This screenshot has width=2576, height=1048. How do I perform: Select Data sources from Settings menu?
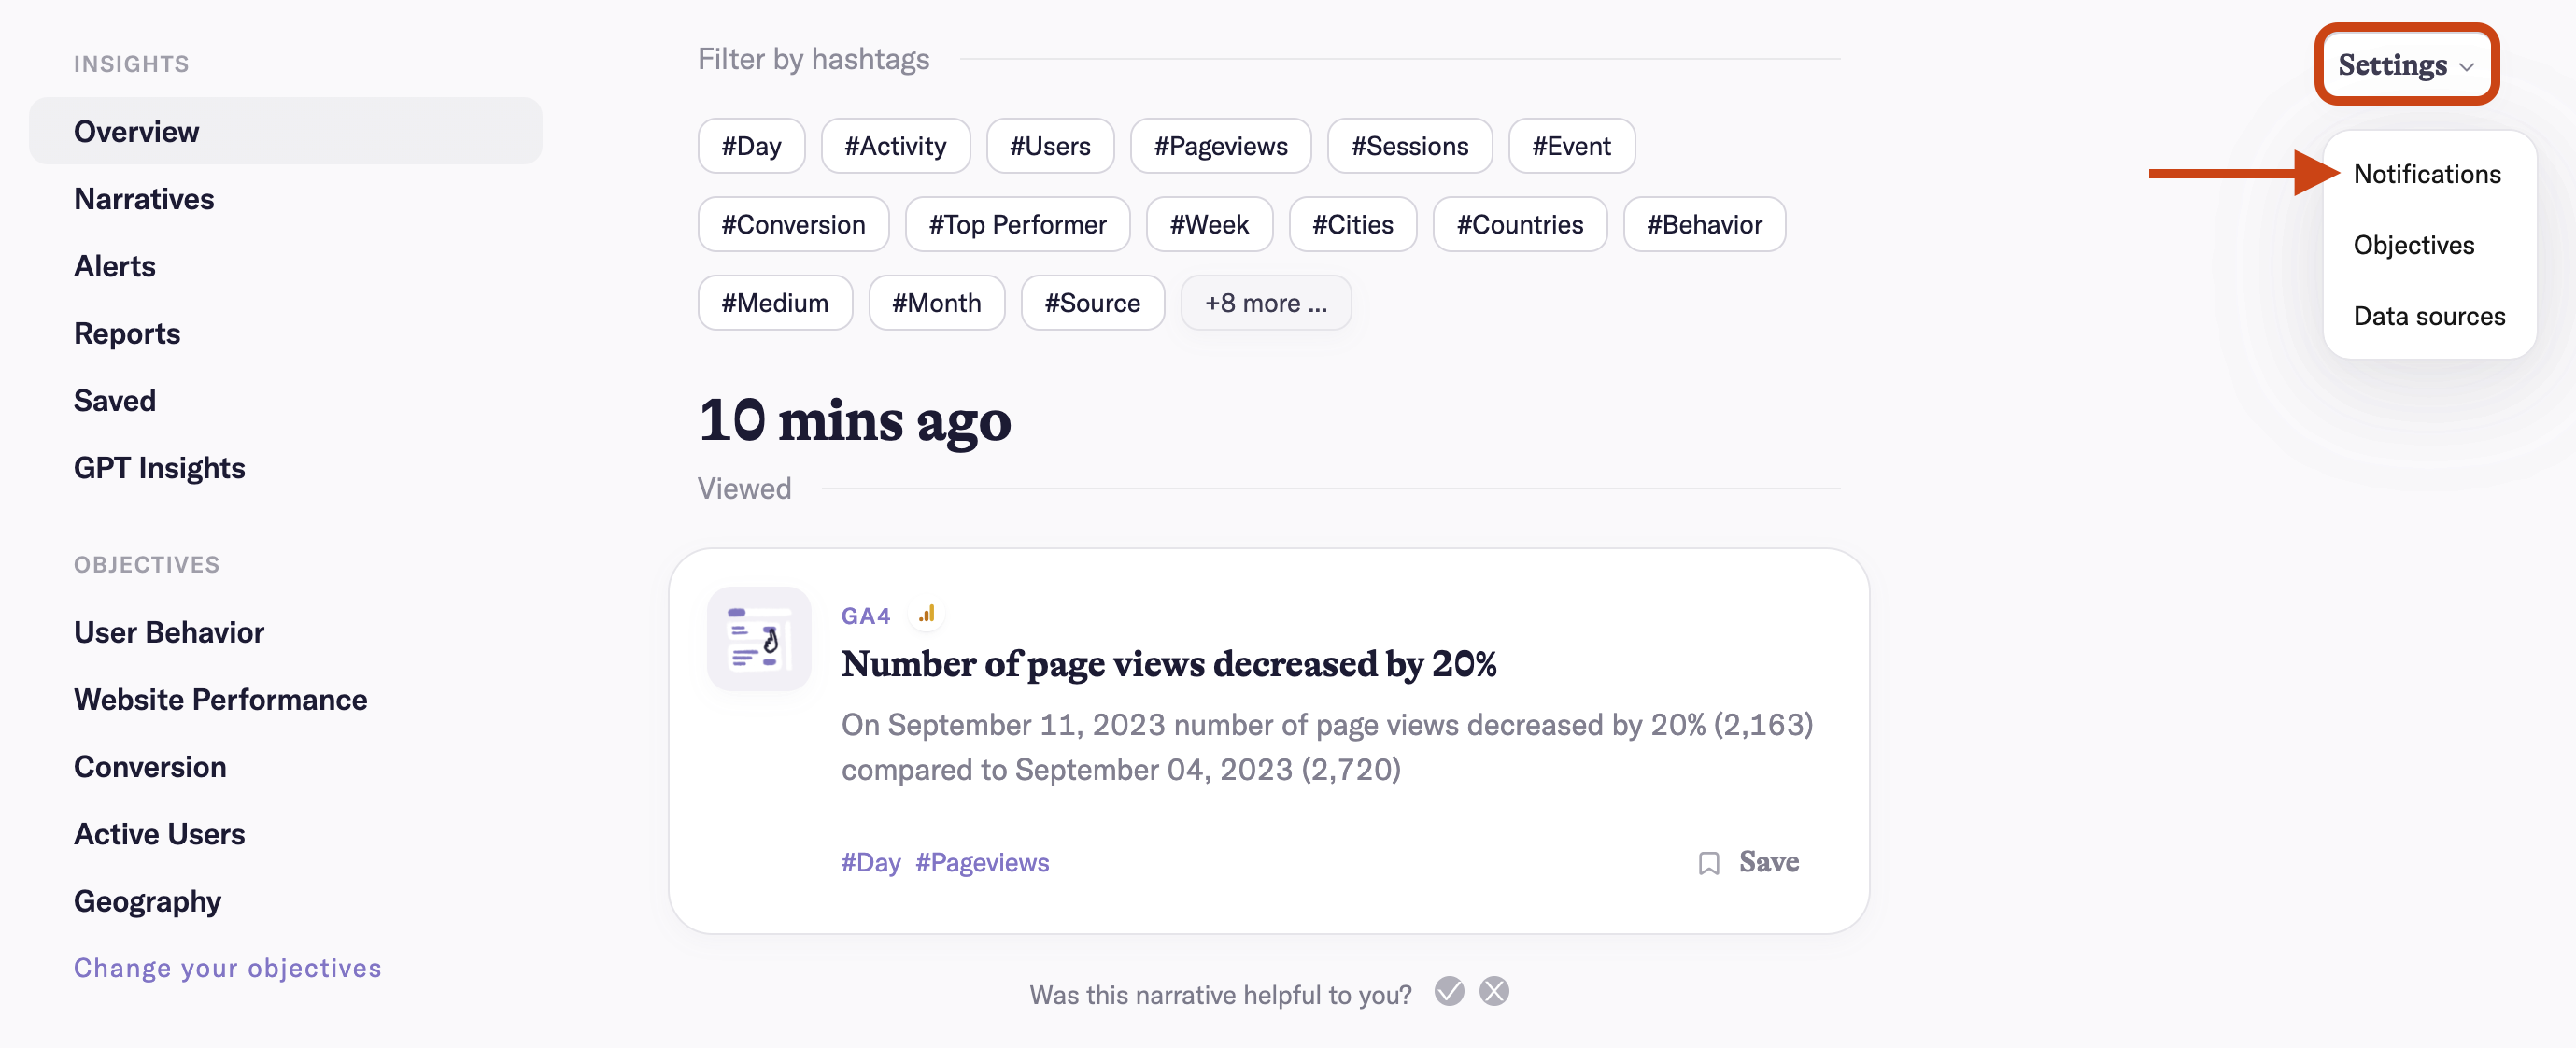(2428, 316)
